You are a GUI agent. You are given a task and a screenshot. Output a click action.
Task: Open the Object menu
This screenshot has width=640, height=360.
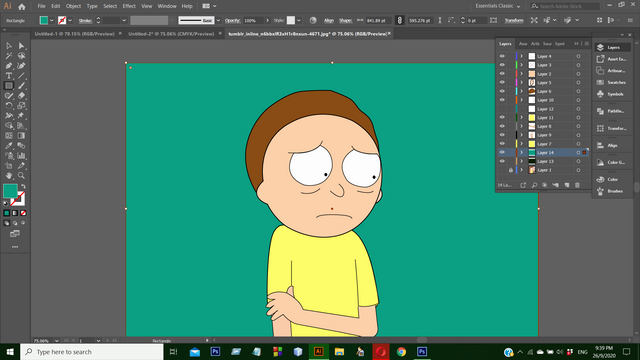pos(73,6)
